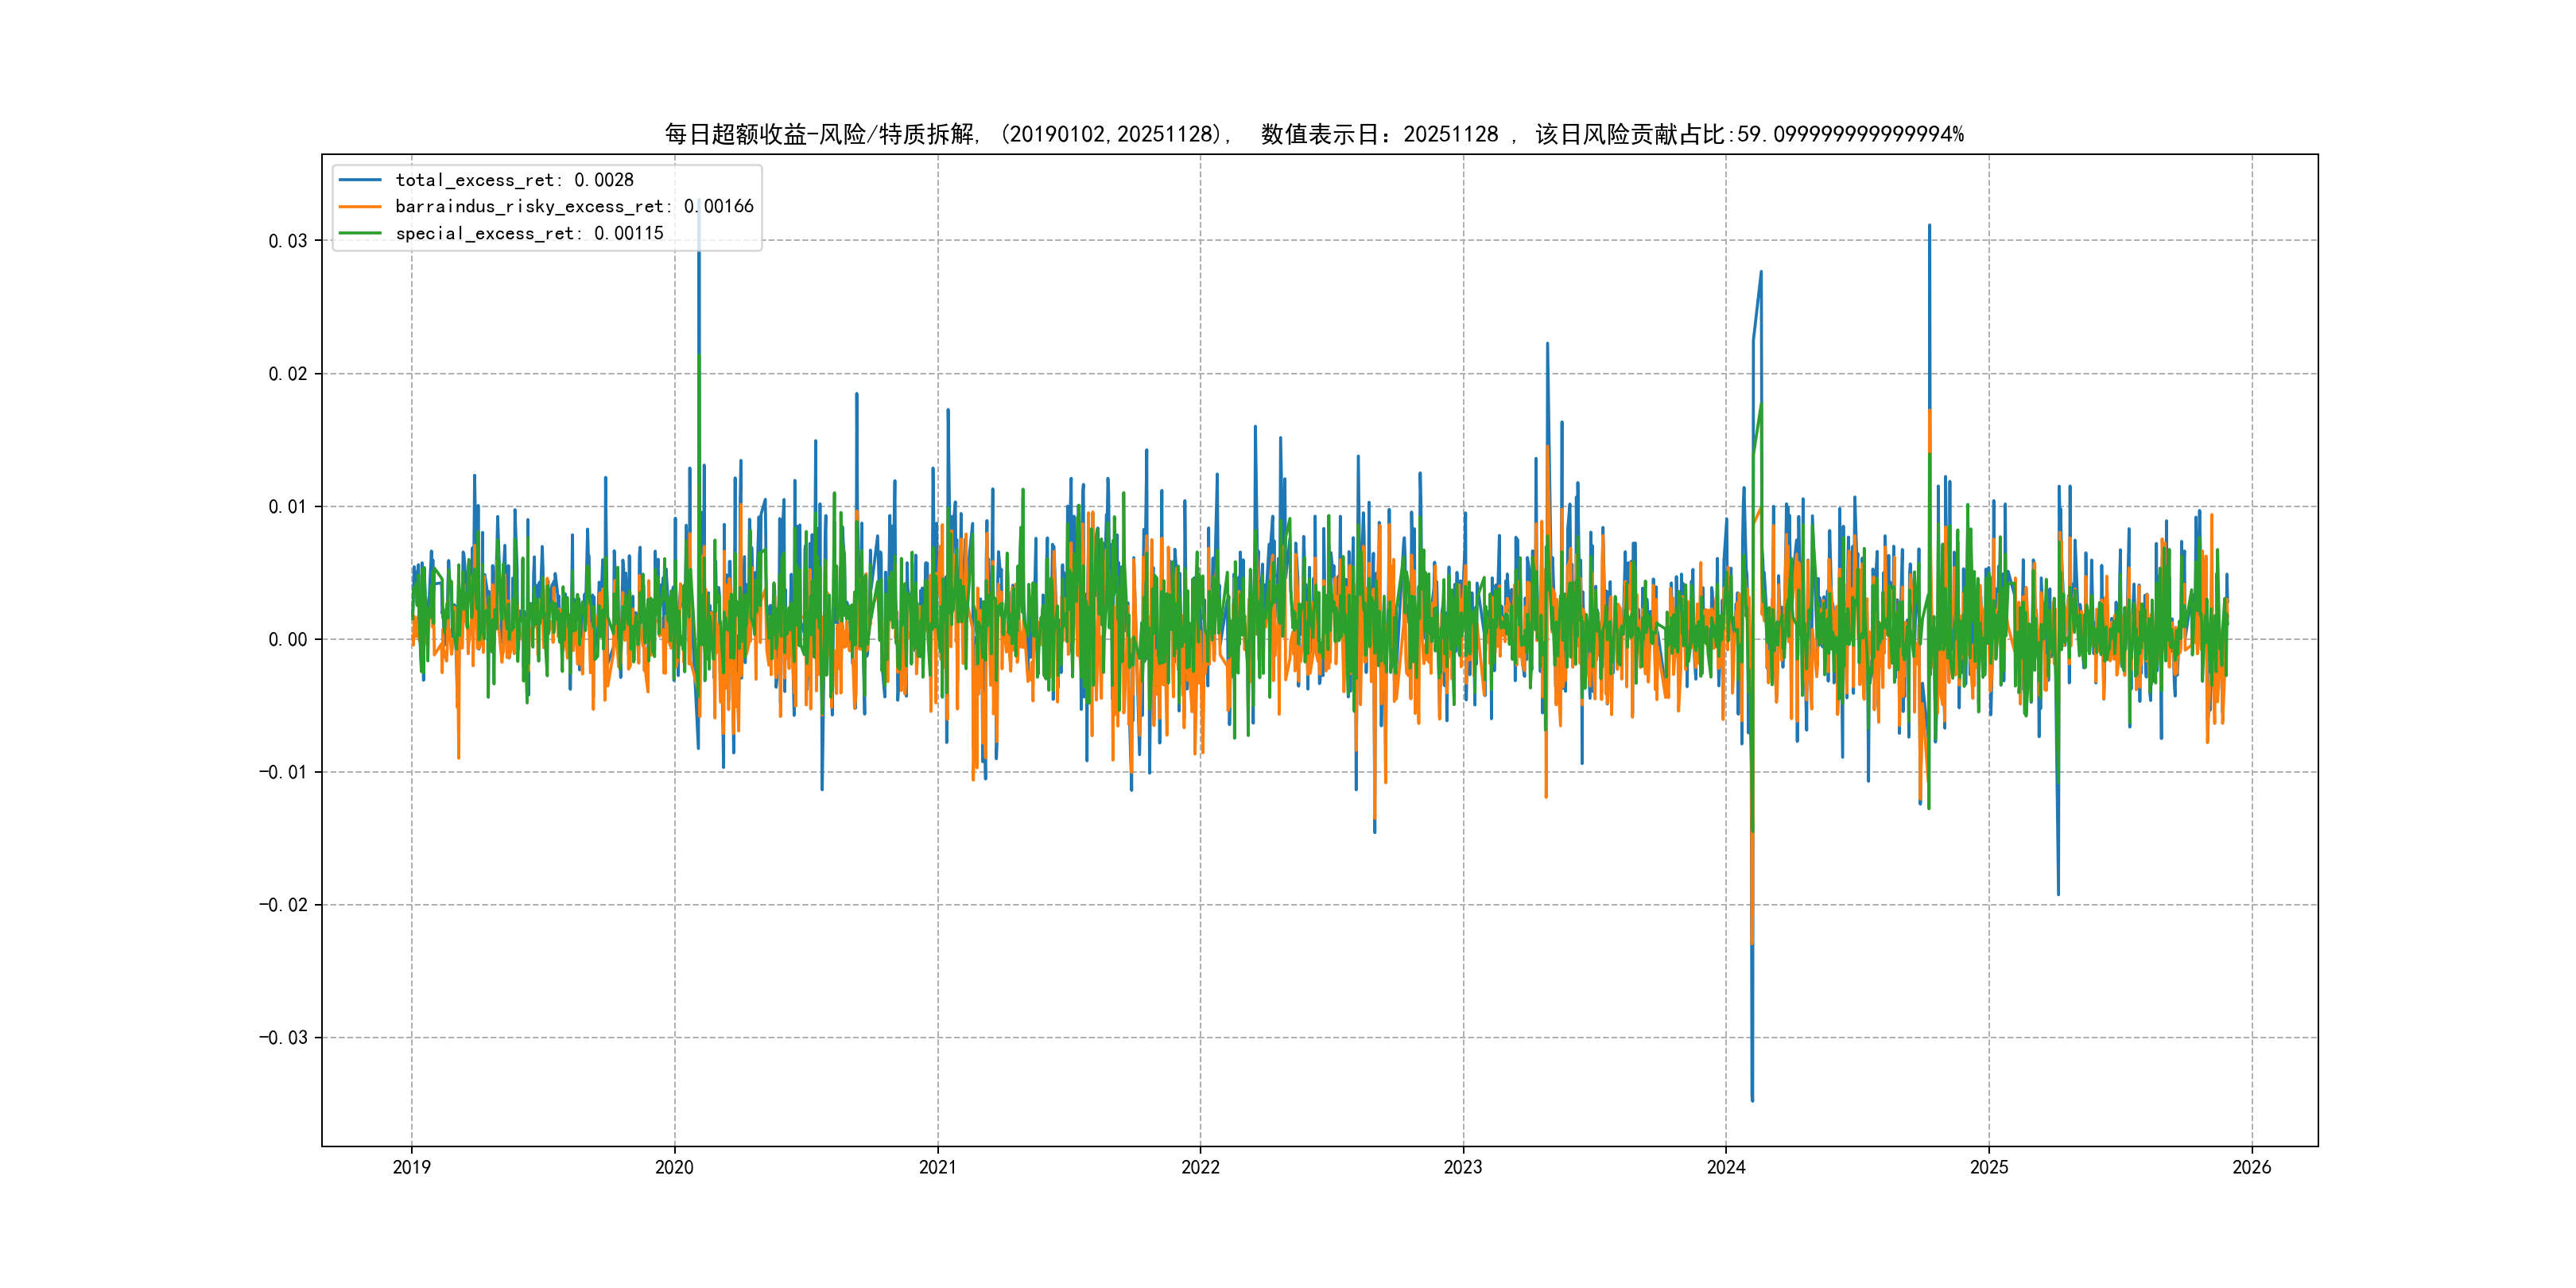This screenshot has width=2576, height=1288.
Task: Click the 2023 x-axis tick label
Action: tap(1463, 1167)
